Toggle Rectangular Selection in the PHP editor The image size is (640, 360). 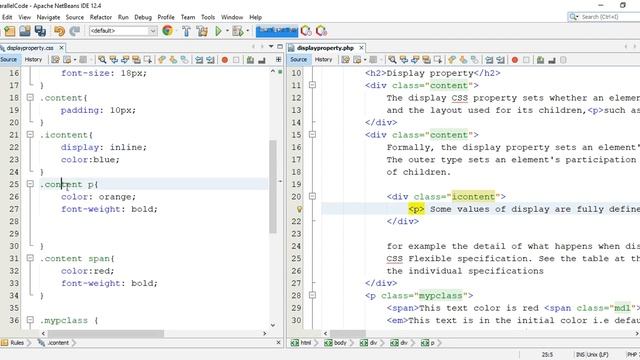[438, 60]
